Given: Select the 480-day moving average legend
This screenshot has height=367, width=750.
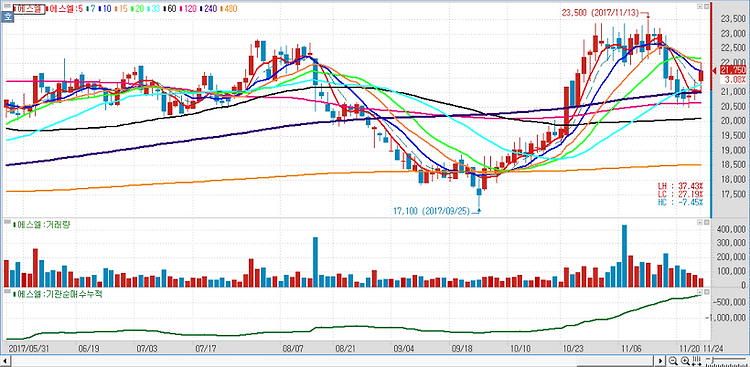Looking at the screenshot, I should point(229,9).
